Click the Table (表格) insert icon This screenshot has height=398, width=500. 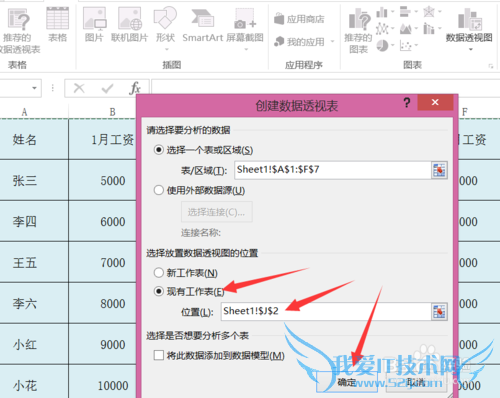point(57,18)
